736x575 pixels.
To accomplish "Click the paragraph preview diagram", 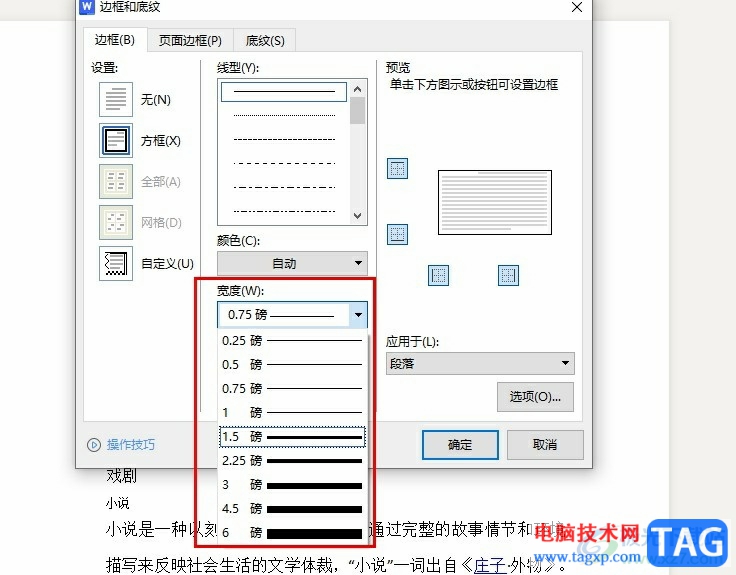I will click(x=495, y=202).
